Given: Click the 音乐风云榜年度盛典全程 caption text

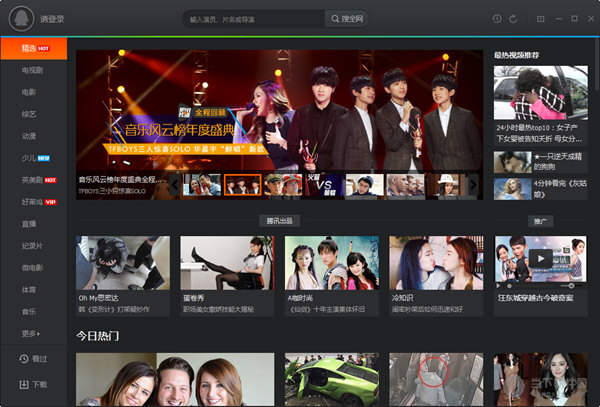Looking at the screenshot, I should (x=122, y=179).
